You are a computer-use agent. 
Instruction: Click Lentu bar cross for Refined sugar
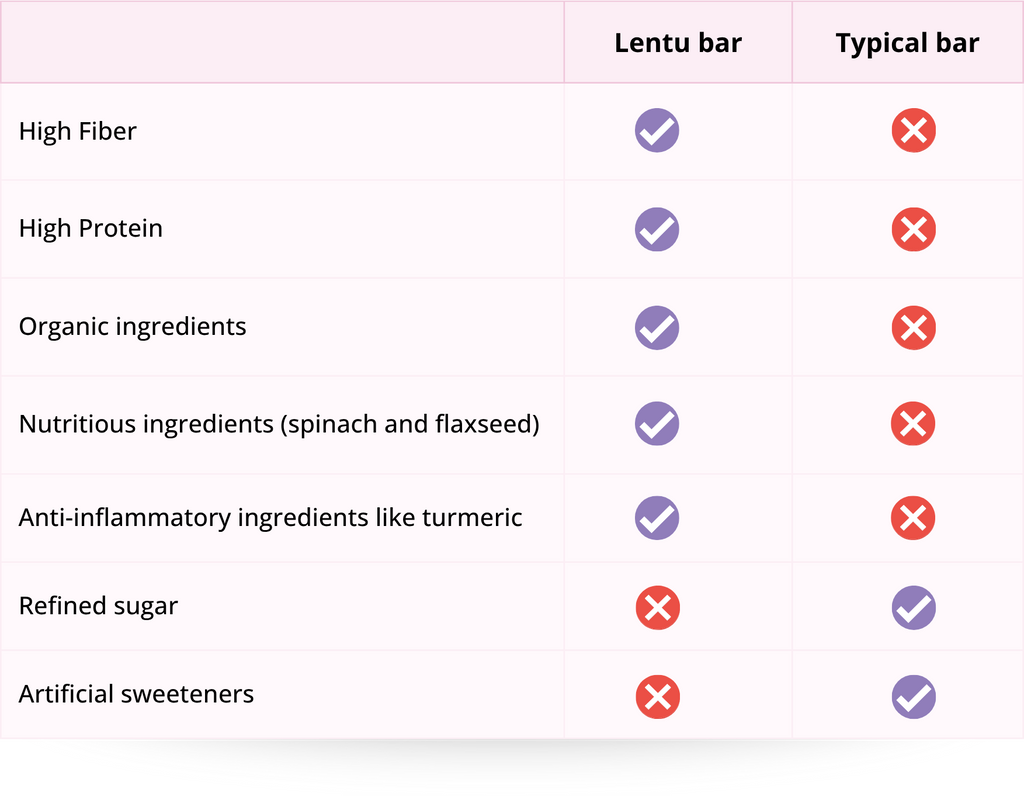[x=657, y=607]
